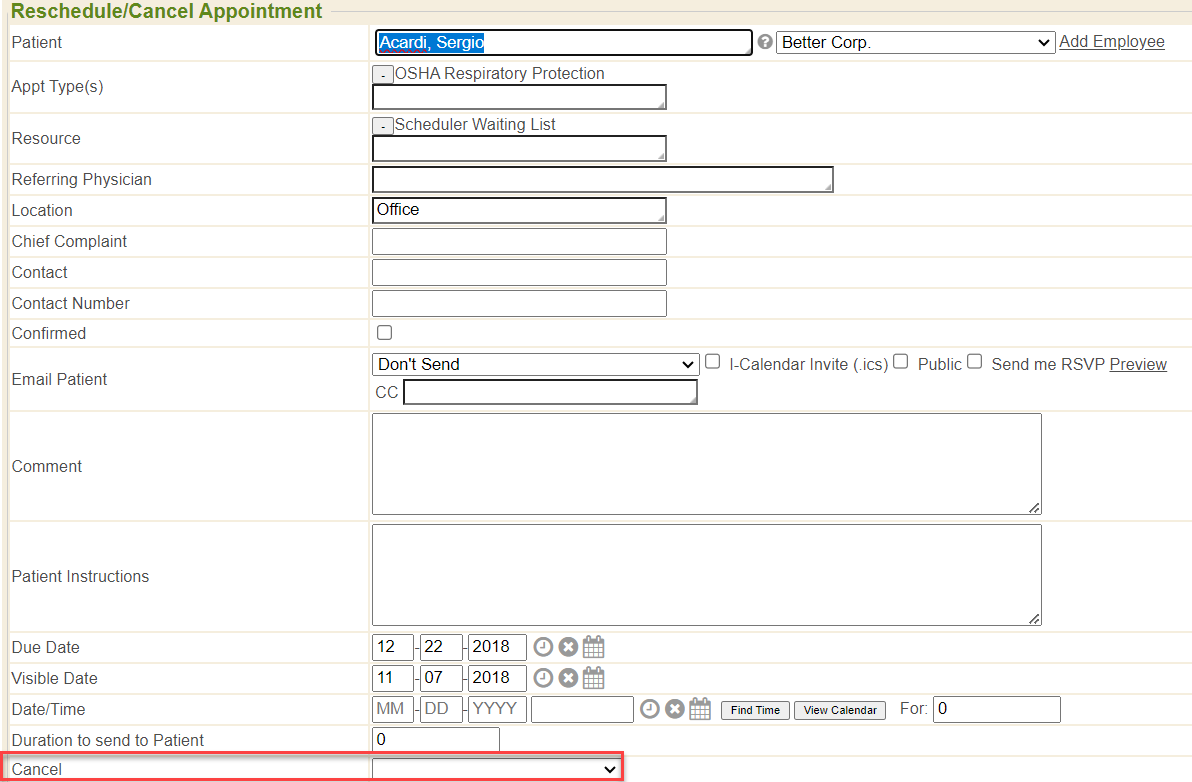Open the calendar picker for Date/Time
Screen dimensions: 1192x782
coord(700,709)
